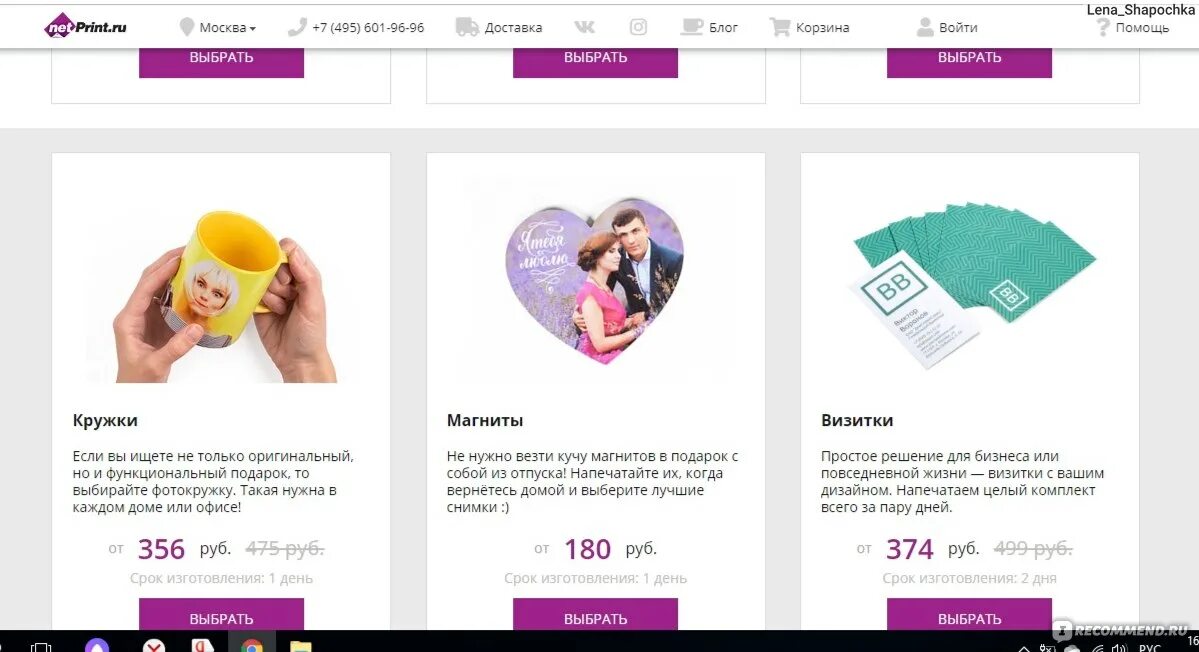
Task: Select the green business cards image
Action: coord(970,284)
